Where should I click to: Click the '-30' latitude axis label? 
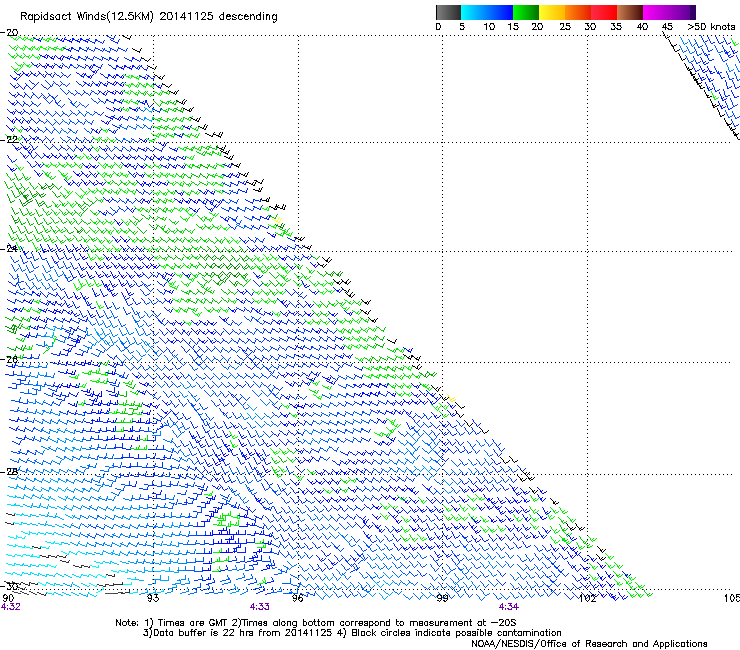coord(9,586)
